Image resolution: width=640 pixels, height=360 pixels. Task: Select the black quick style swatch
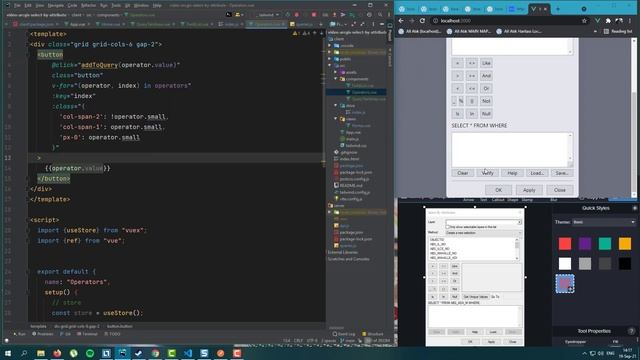[625, 264]
